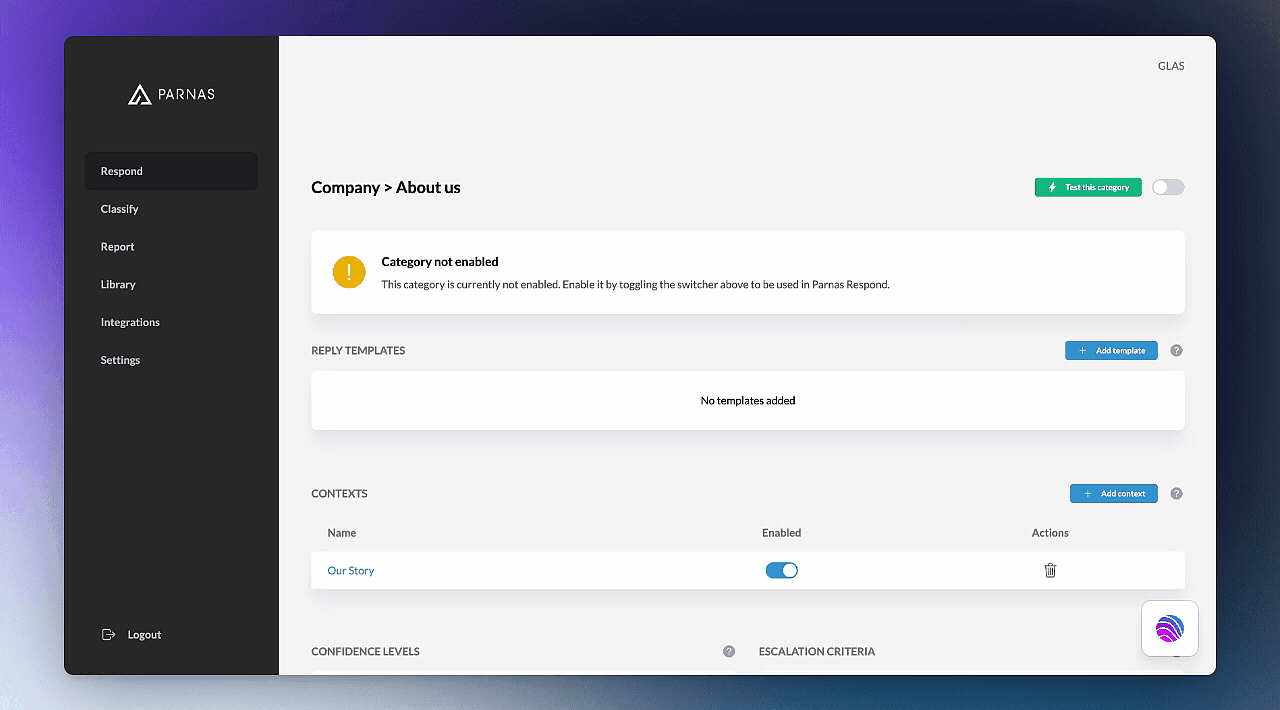Open the Report page
This screenshot has width=1280, height=710.
118,247
